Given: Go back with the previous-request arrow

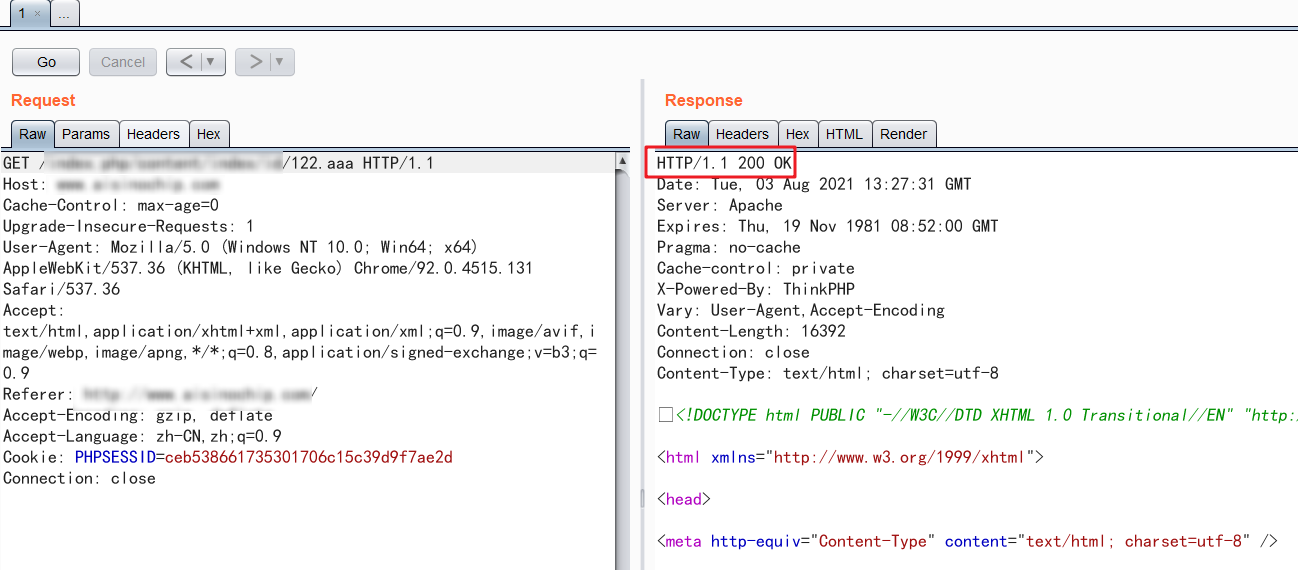Looking at the screenshot, I should 186,62.
